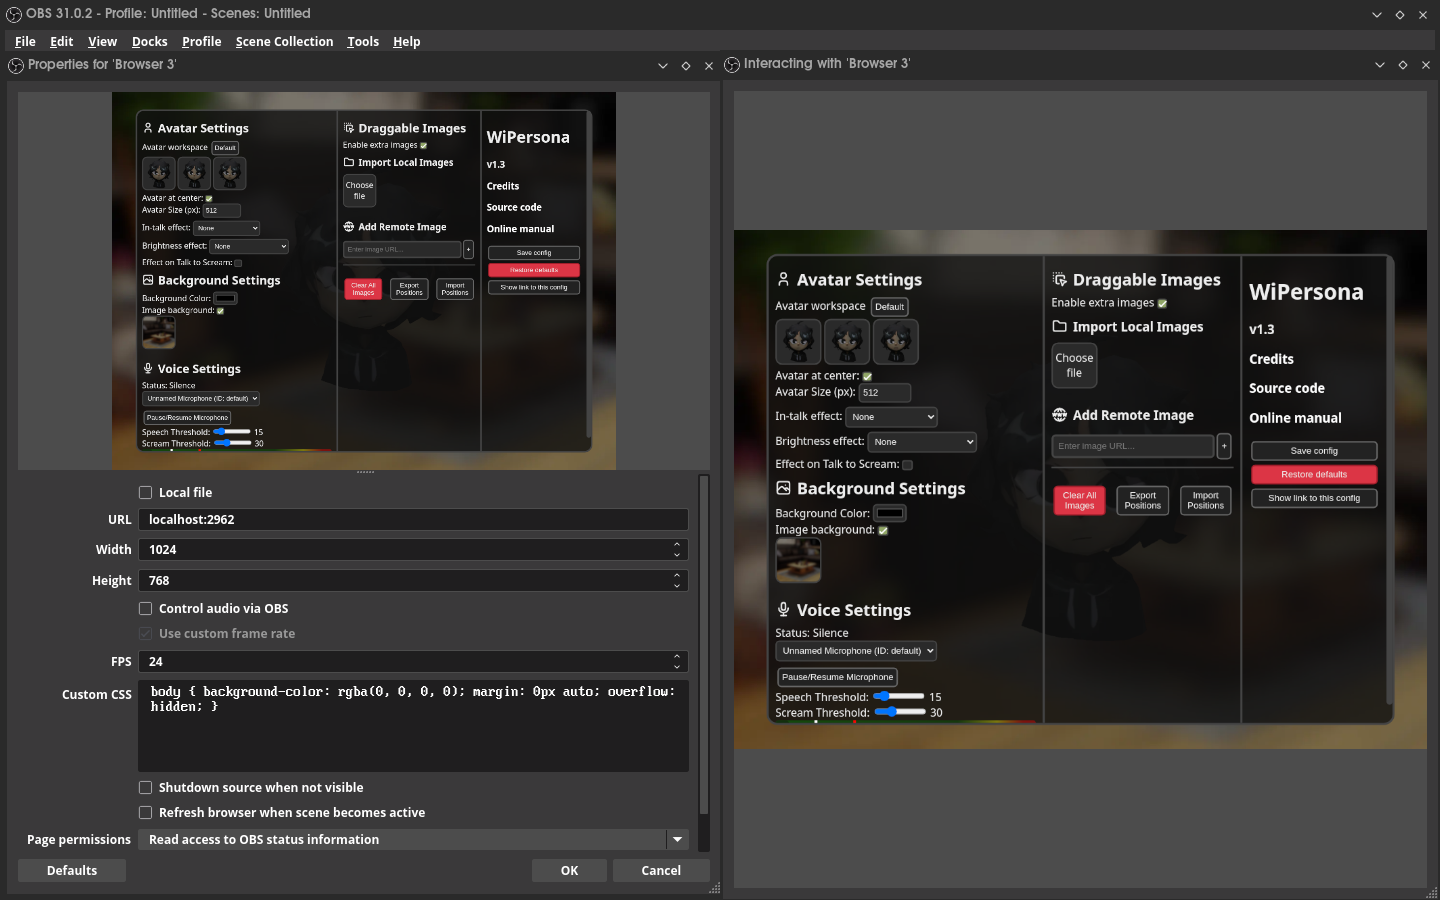Toggle Avatar at center checkbox in Interact window

pos(867,377)
